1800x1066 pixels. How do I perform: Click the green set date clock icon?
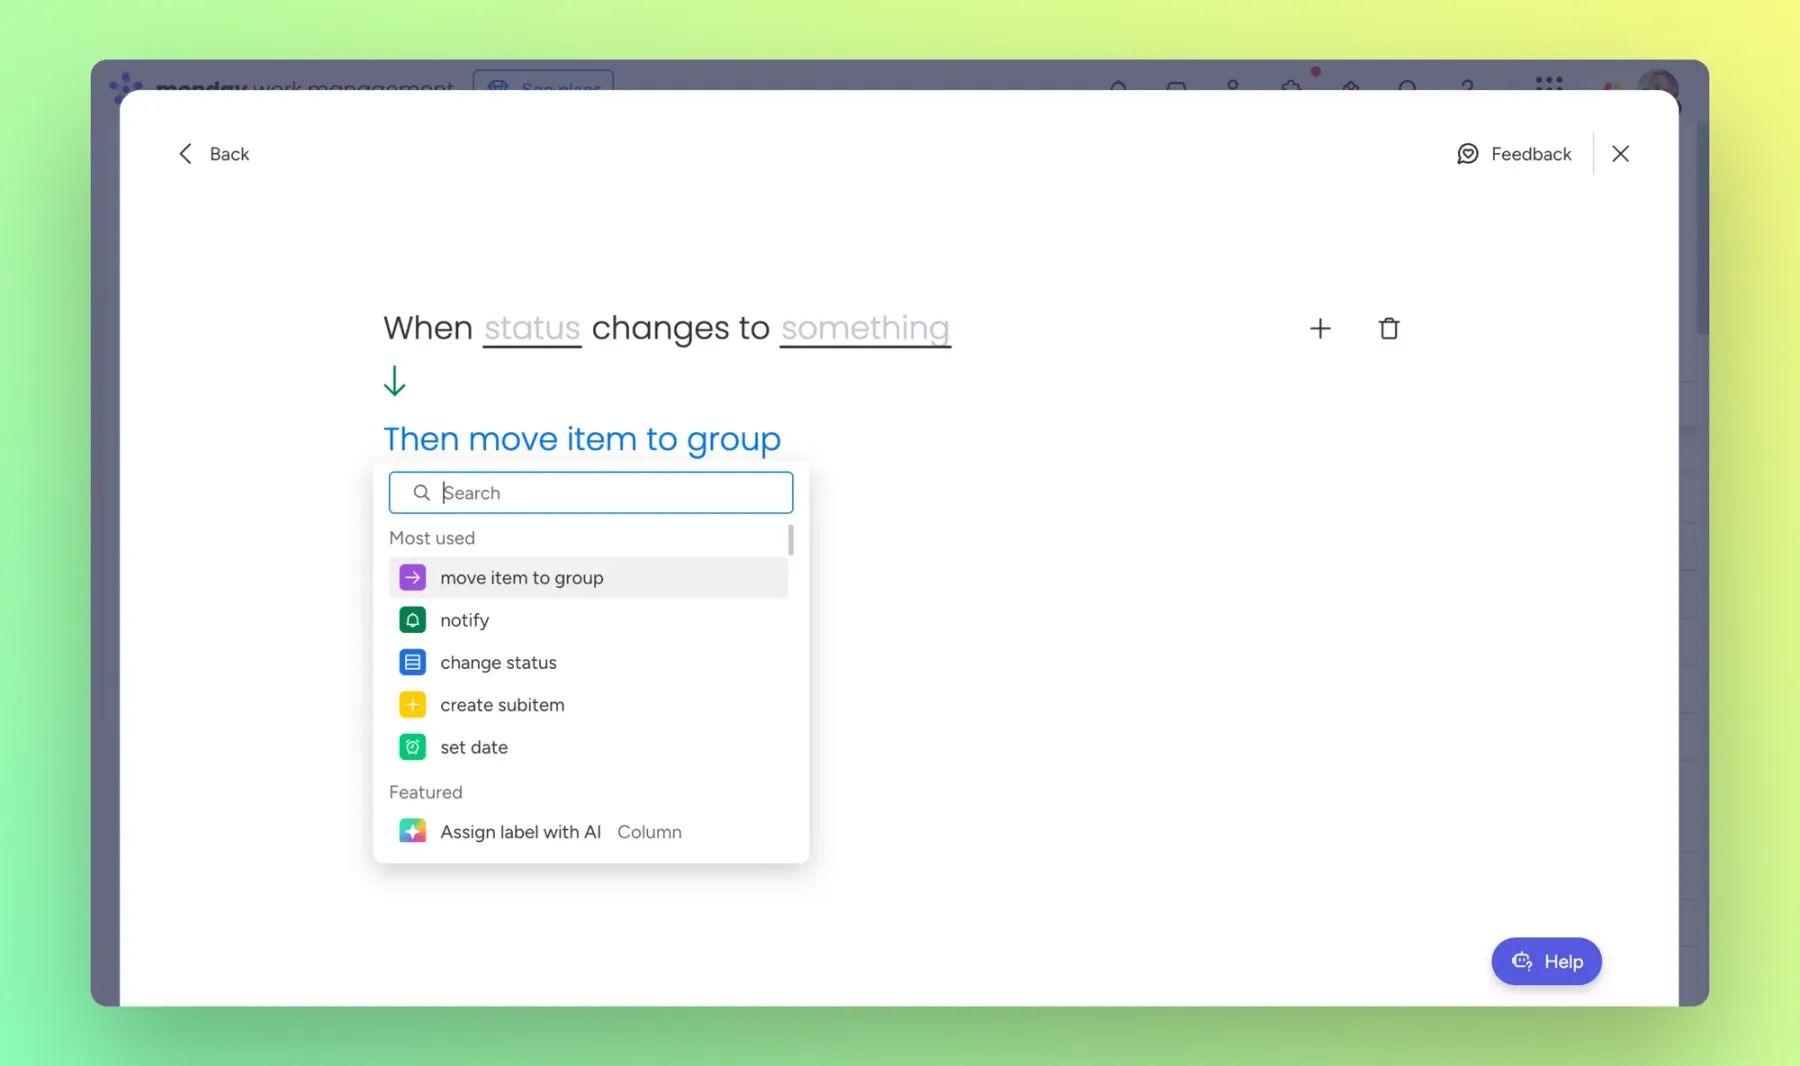(x=412, y=747)
